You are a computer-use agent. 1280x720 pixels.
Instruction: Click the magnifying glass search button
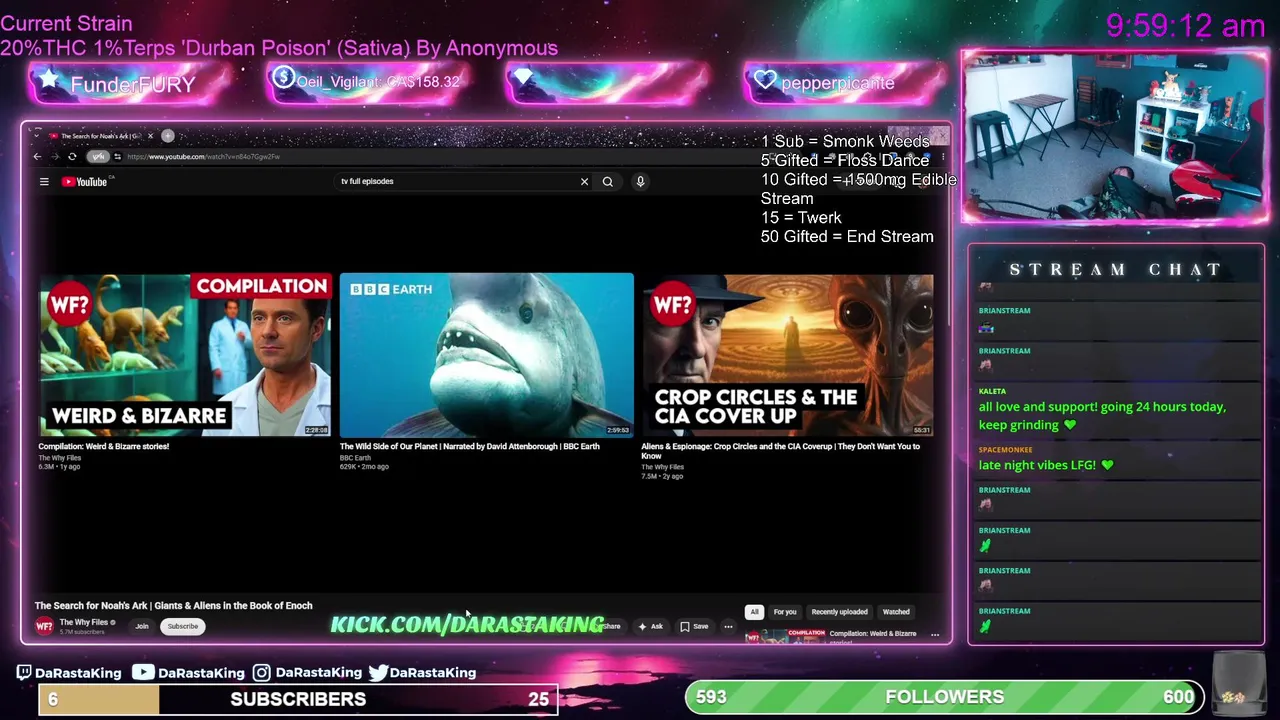[607, 182]
